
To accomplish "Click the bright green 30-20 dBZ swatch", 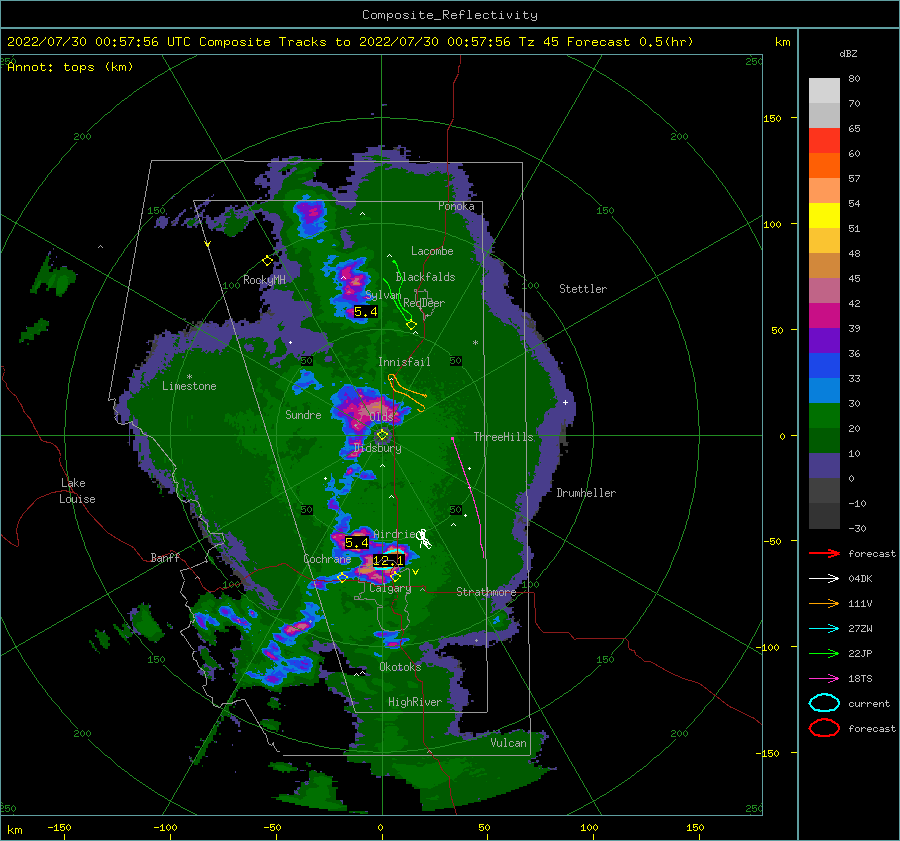I will (824, 416).
